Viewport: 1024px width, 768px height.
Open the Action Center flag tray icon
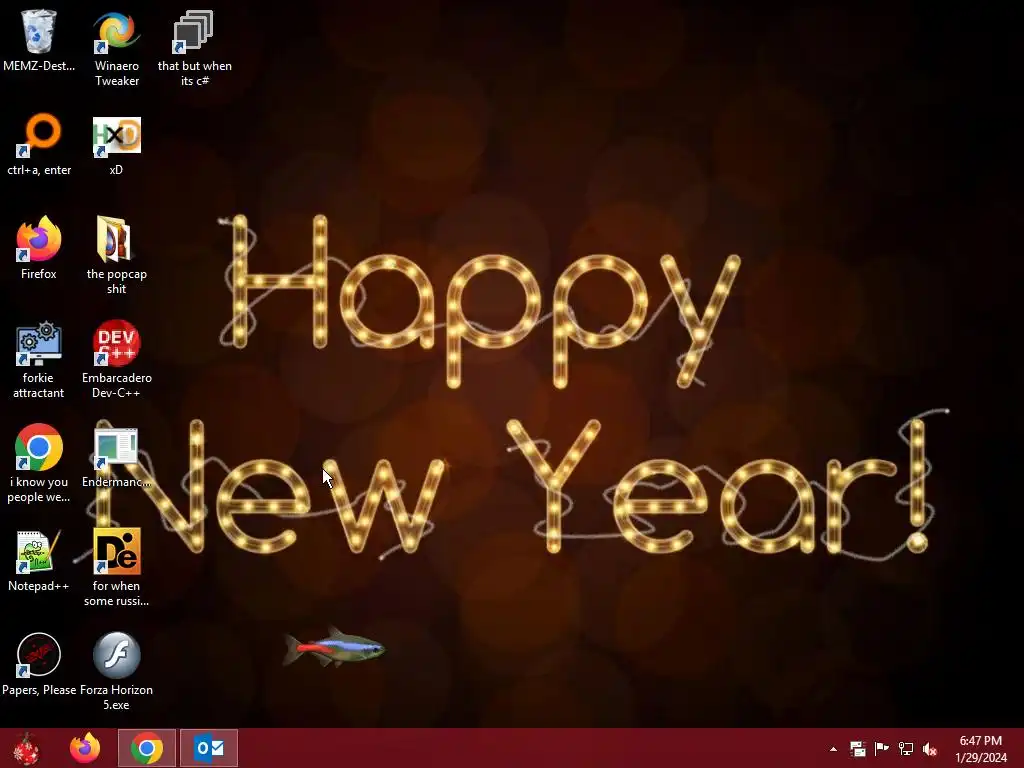click(882, 749)
